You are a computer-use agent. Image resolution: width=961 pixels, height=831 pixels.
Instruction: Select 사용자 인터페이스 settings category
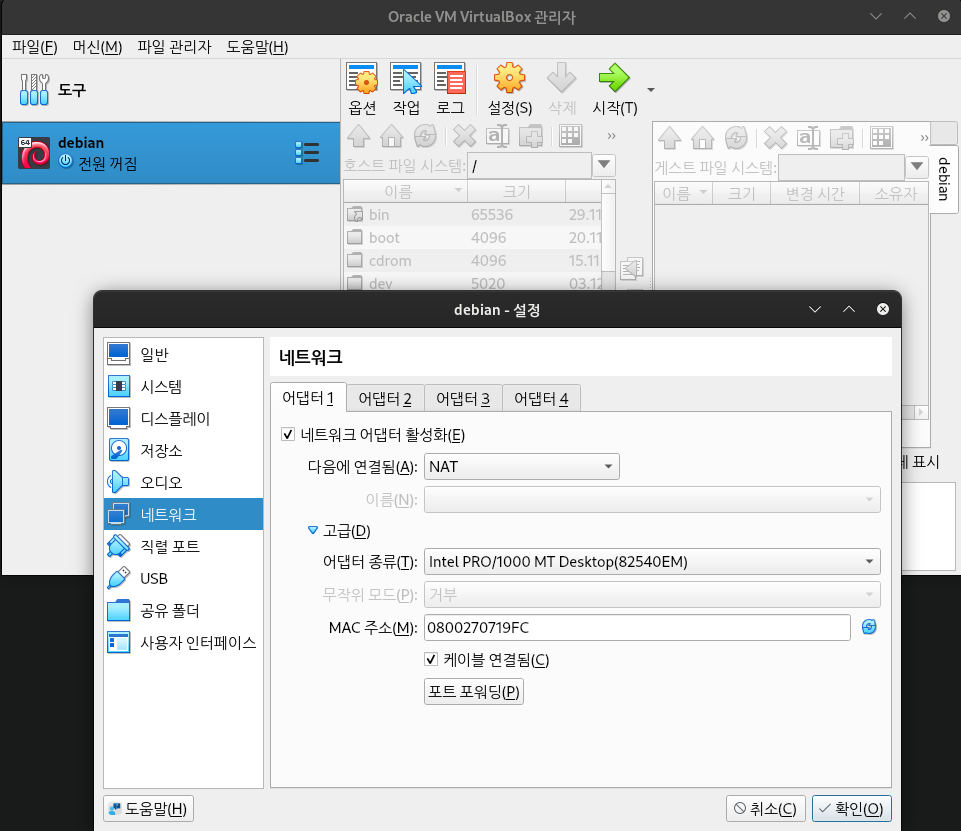click(x=183, y=642)
